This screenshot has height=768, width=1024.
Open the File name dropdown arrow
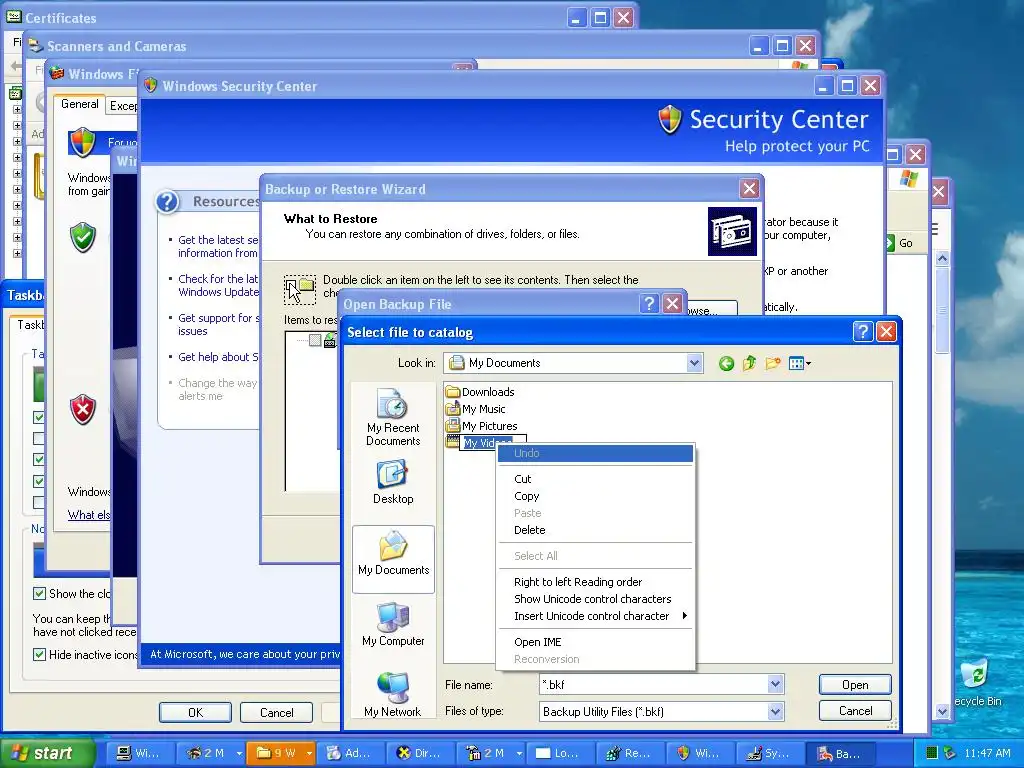[775, 684]
